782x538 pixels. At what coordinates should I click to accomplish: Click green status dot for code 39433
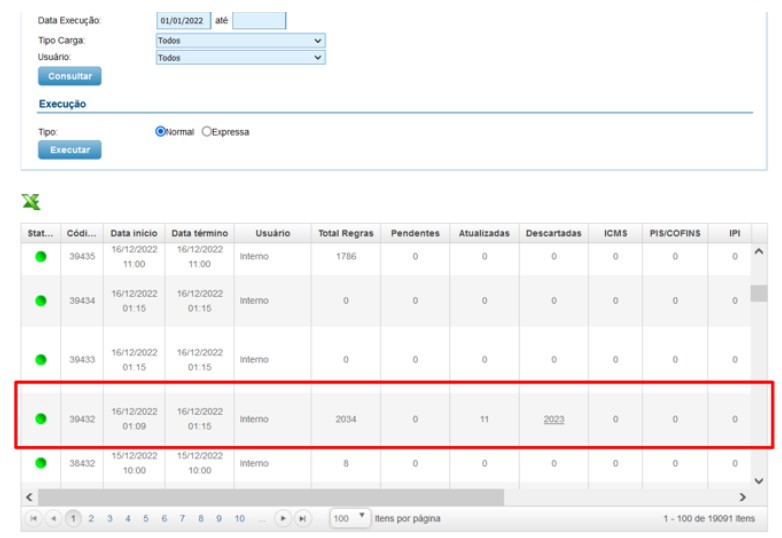point(41,359)
